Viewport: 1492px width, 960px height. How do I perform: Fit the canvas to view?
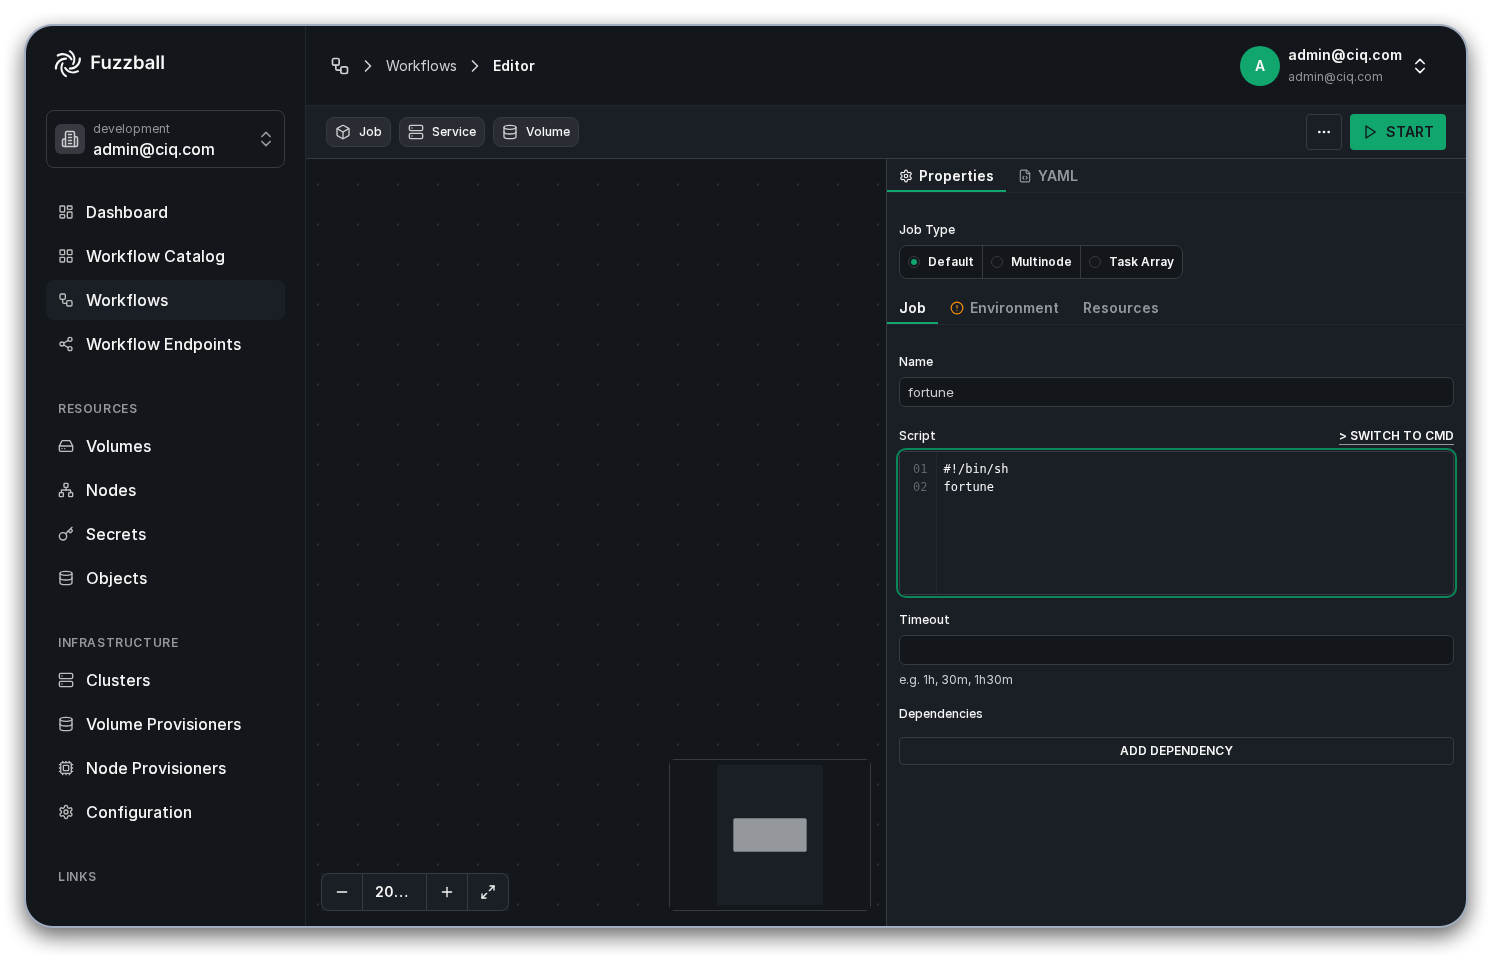tap(488, 892)
